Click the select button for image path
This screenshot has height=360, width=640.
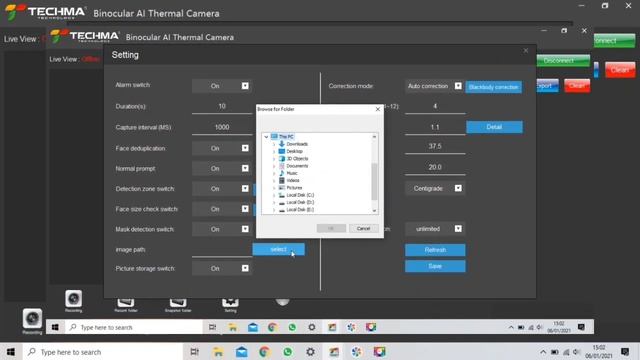coord(278,249)
